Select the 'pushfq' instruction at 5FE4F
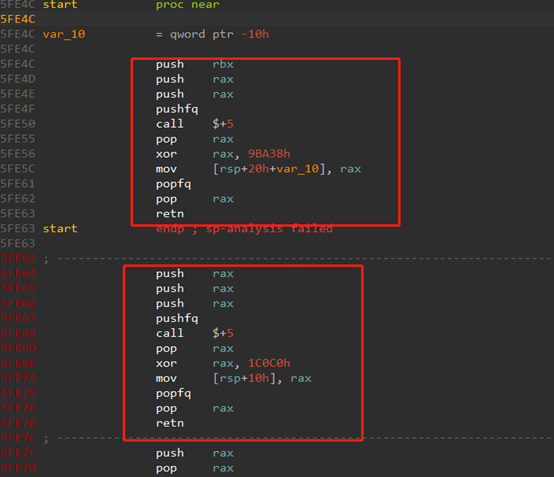 tap(177, 109)
